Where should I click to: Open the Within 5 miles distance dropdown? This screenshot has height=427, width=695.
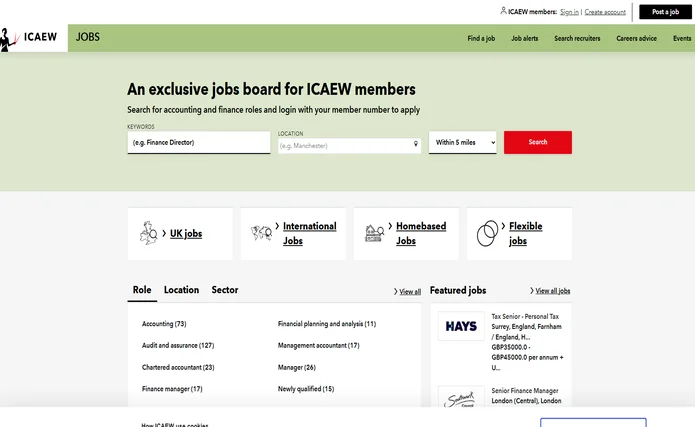click(462, 142)
